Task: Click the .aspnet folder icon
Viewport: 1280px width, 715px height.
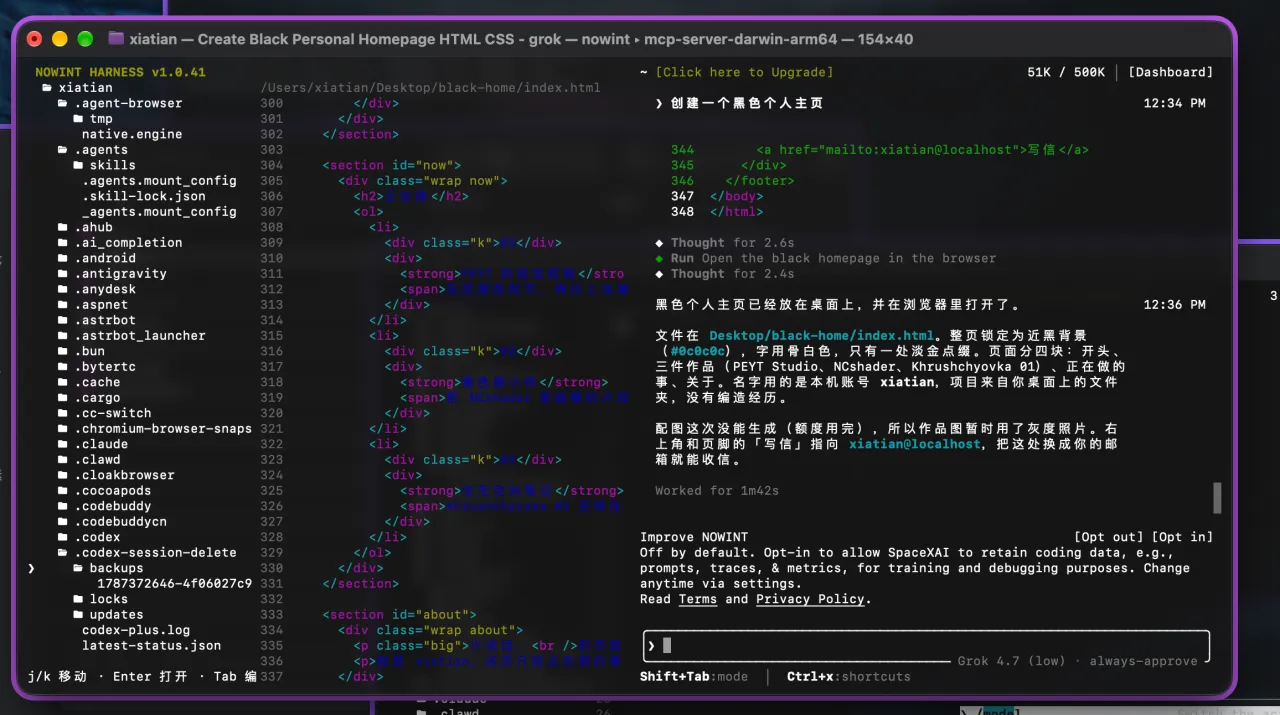Action: (63, 305)
